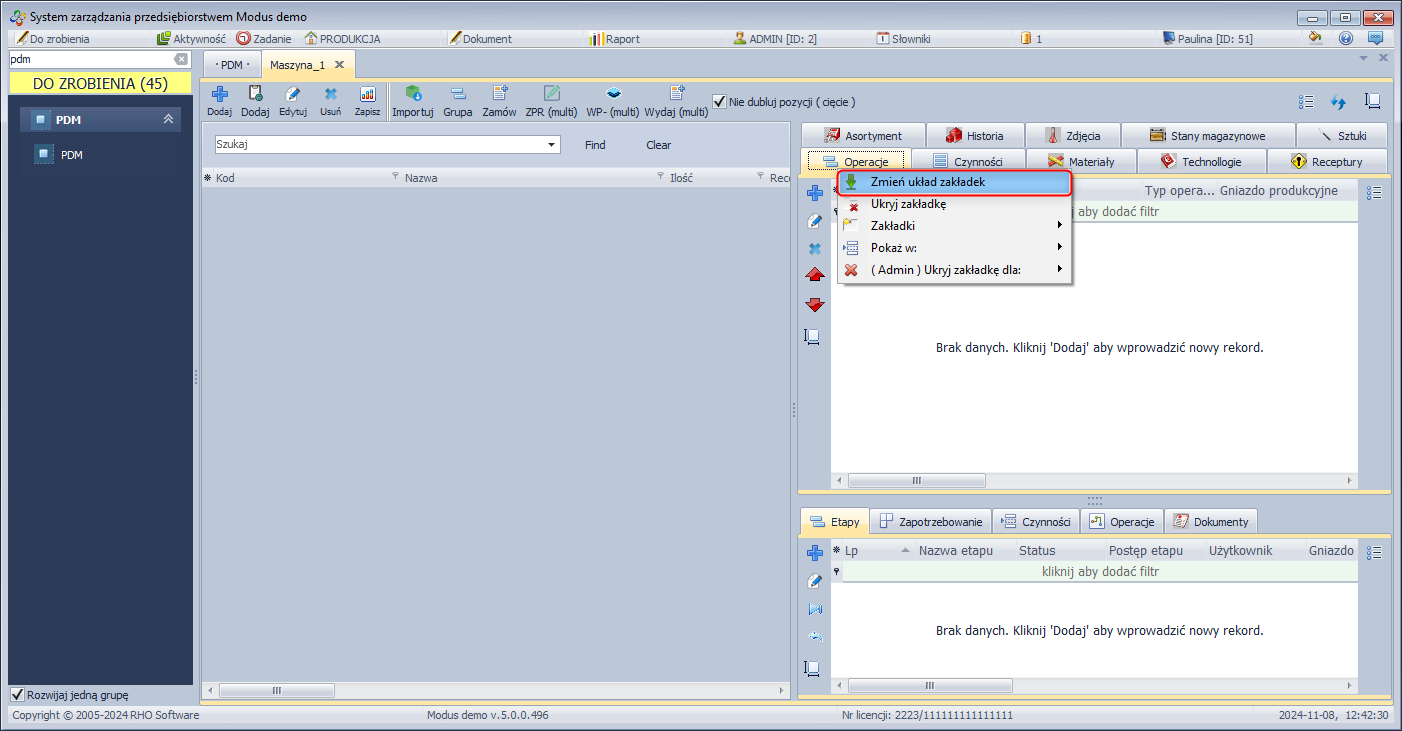Click the Zapisz toolbar icon
Viewport: 1402px width, 731px height.
pyautogui.click(x=367, y=95)
